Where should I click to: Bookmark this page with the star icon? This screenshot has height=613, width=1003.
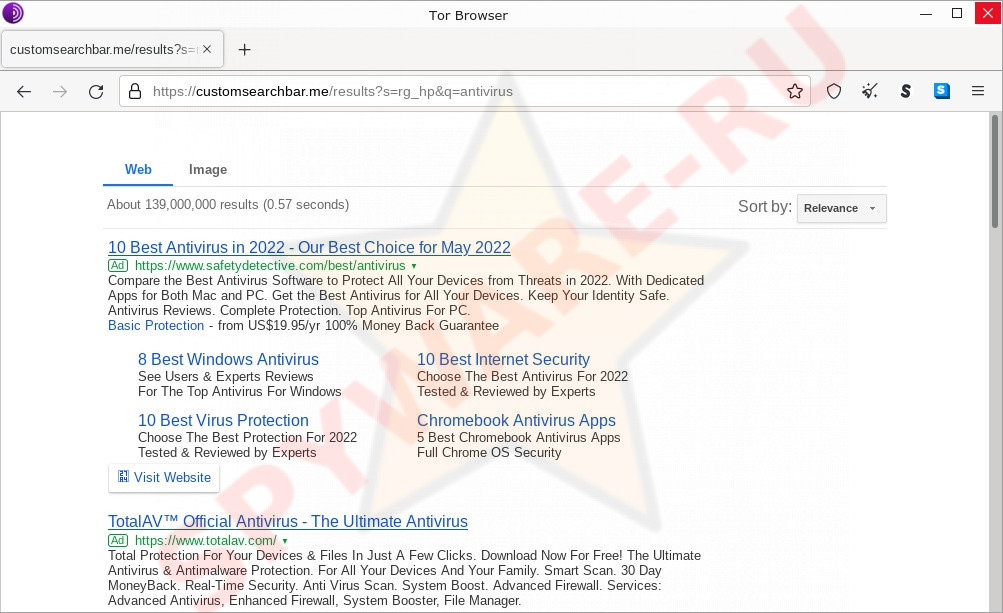pyautogui.click(x=794, y=92)
